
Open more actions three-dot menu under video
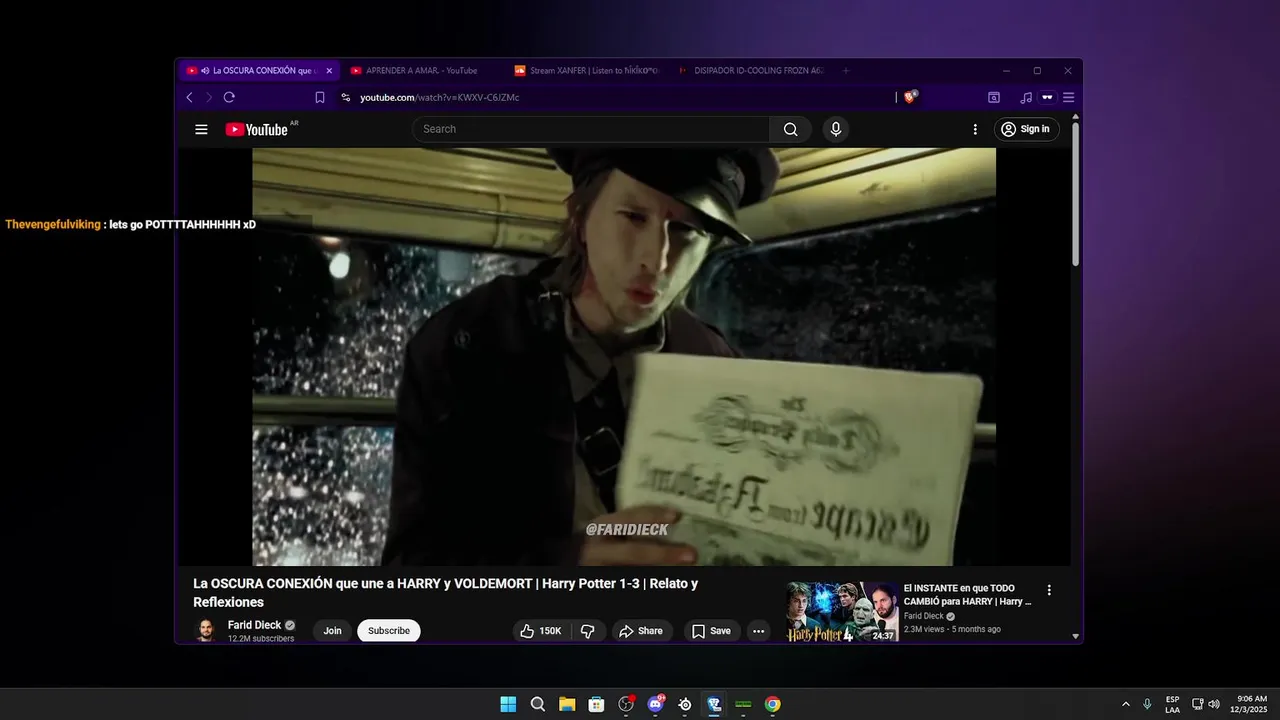coord(759,631)
